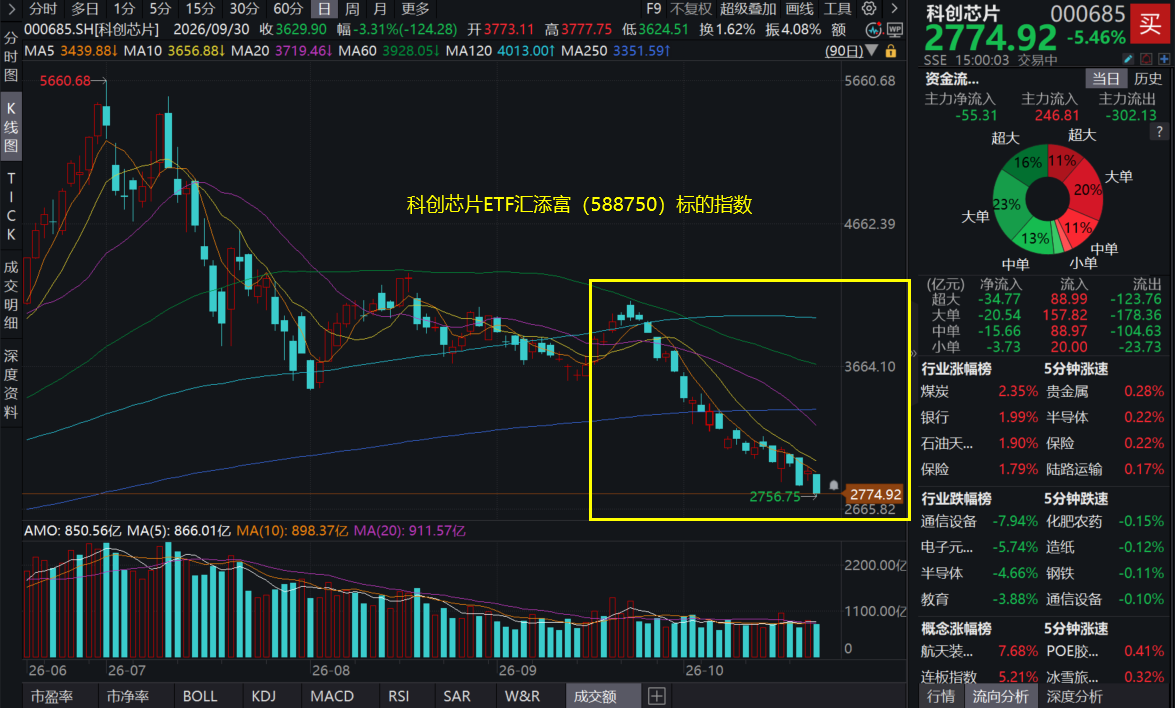Viewport: 1175px width, 708px height.
Task: Switch to the BOLL indicator tab
Action: pos(200,696)
